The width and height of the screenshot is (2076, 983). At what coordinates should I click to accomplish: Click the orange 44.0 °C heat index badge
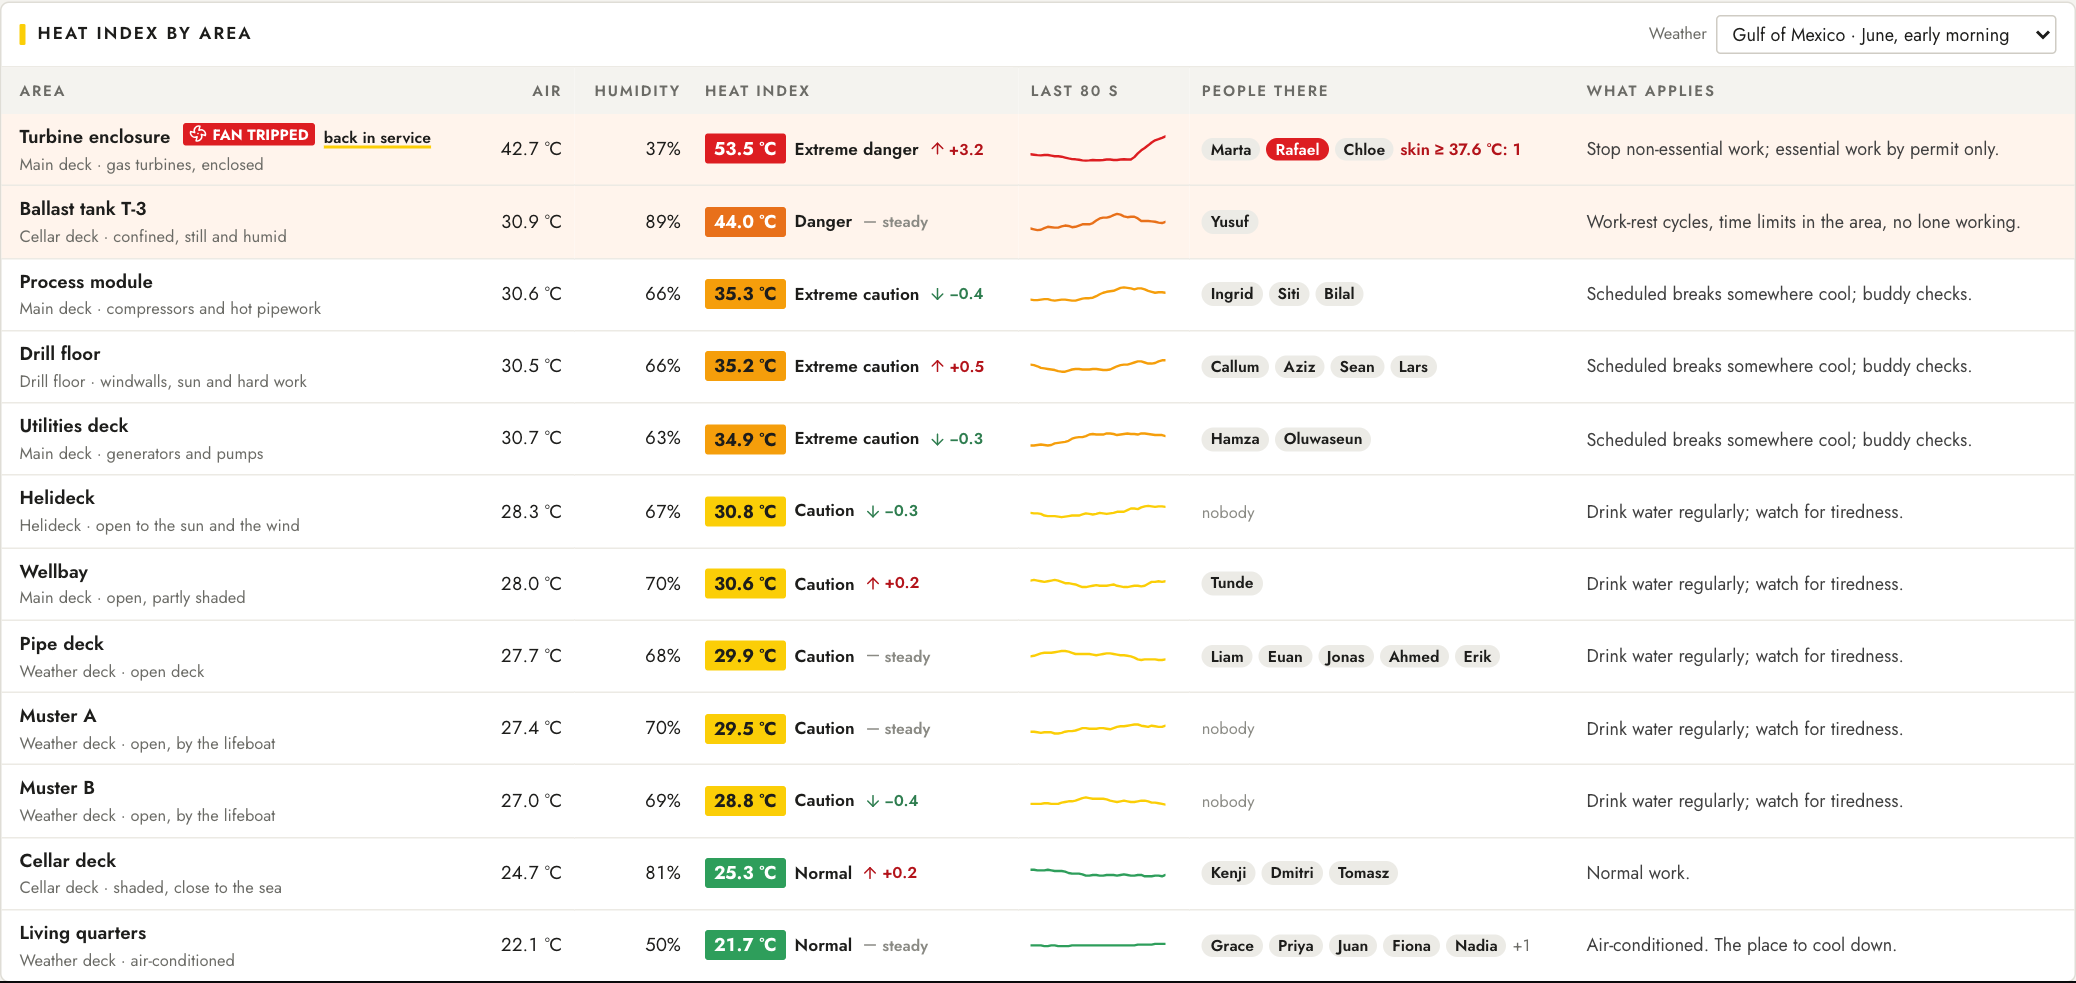(745, 222)
